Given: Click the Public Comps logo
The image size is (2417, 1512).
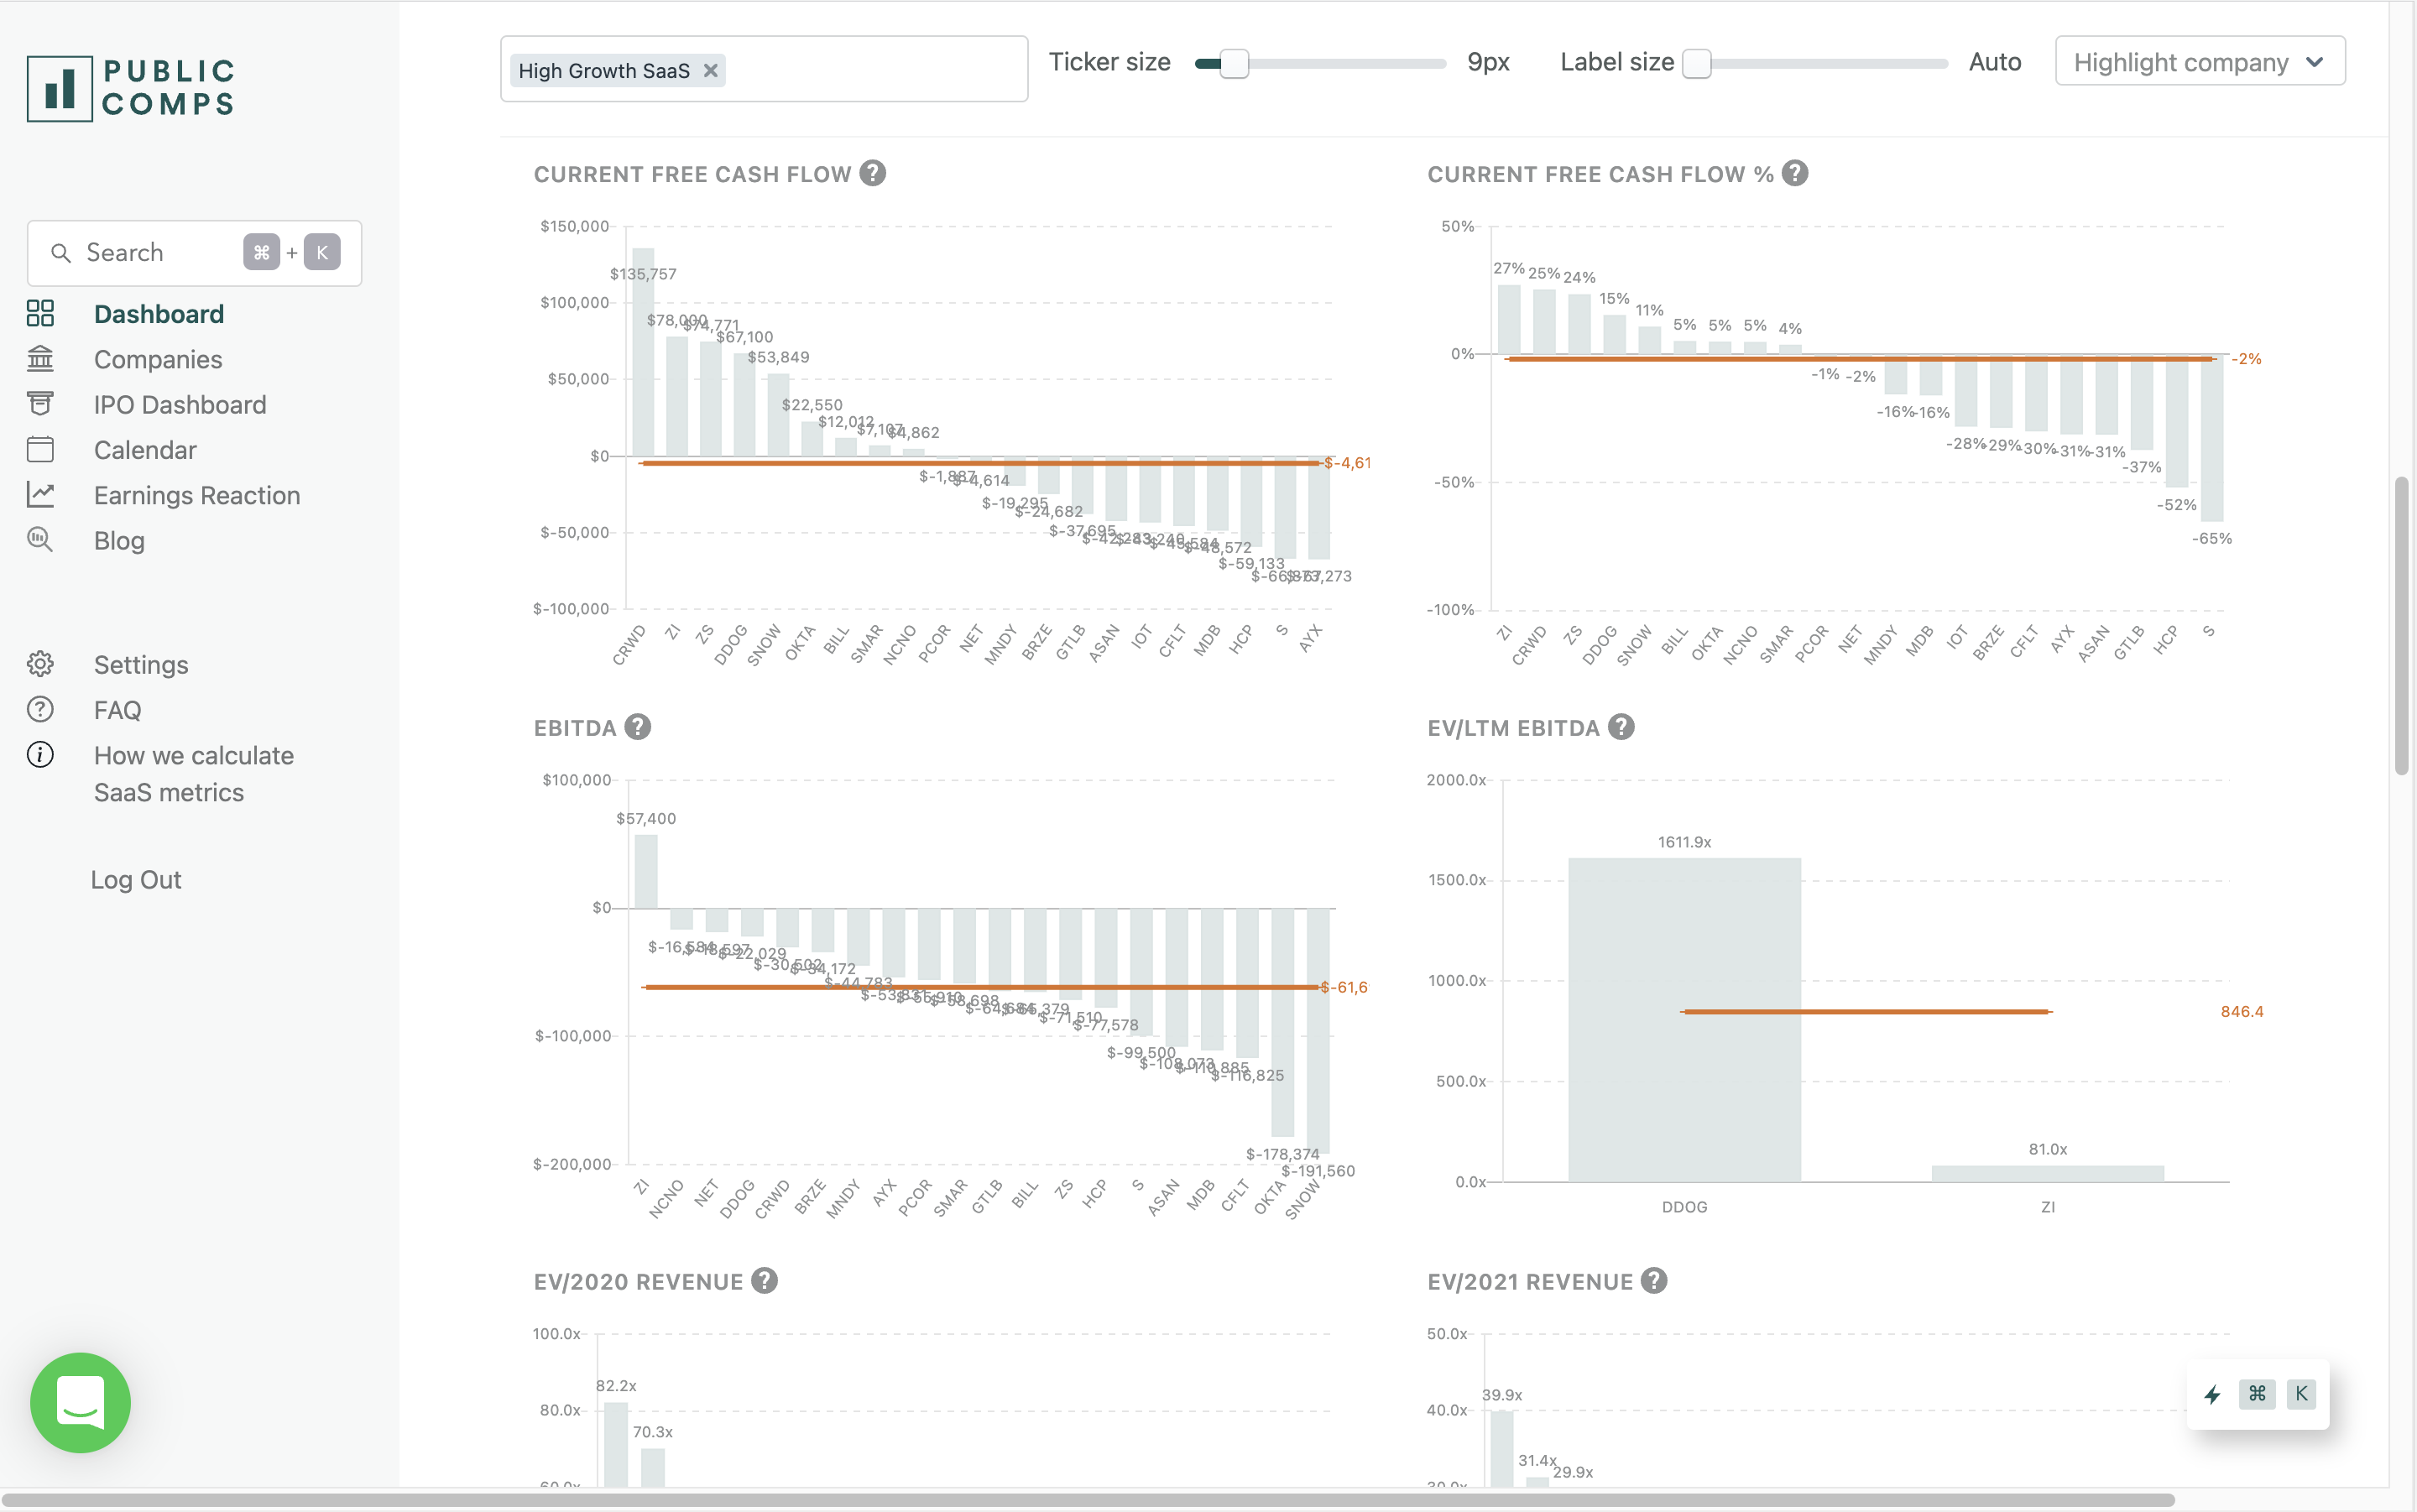Looking at the screenshot, I should coord(131,88).
